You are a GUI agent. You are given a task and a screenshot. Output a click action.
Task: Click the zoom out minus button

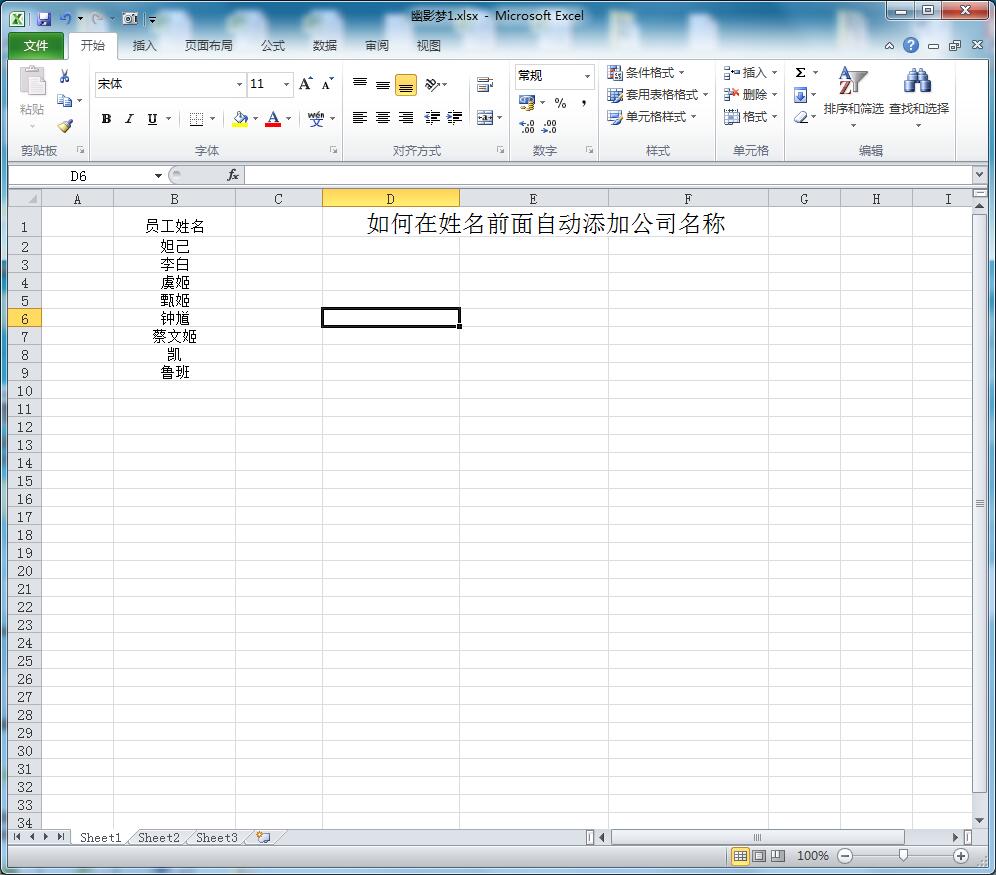pyautogui.click(x=845, y=856)
